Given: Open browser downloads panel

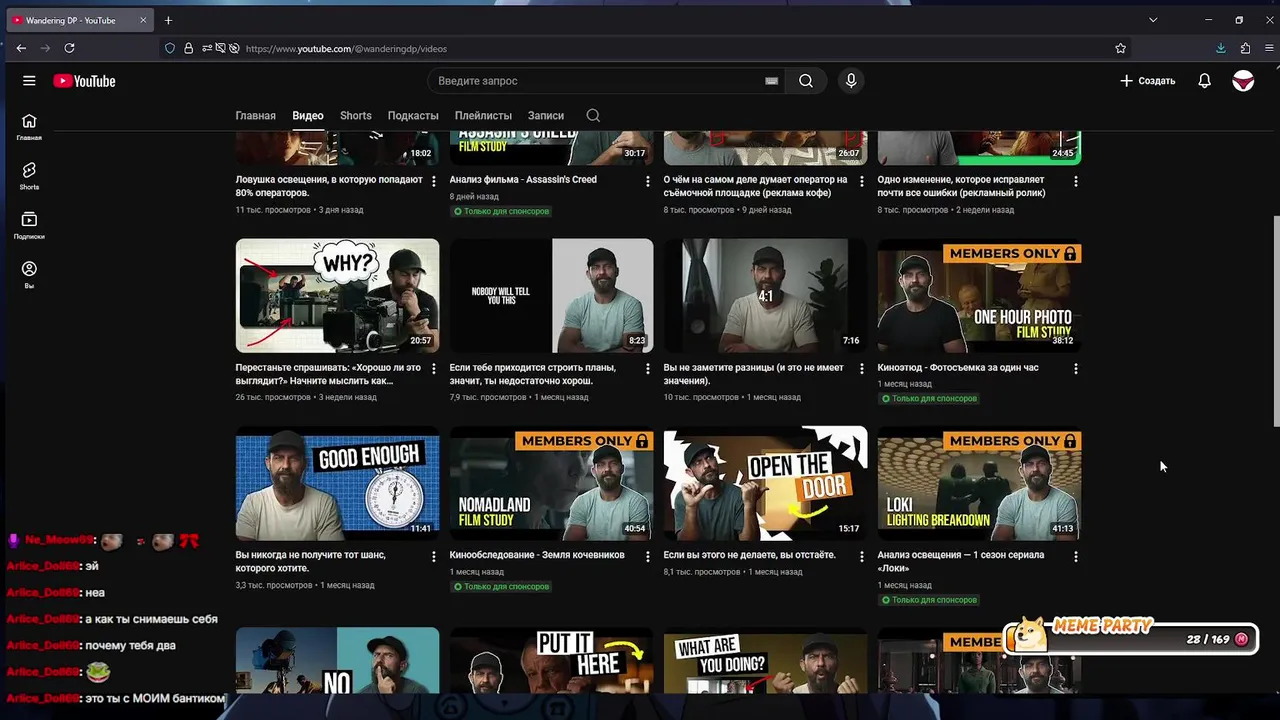Looking at the screenshot, I should pyautogui.click(x=1220, y=48).
